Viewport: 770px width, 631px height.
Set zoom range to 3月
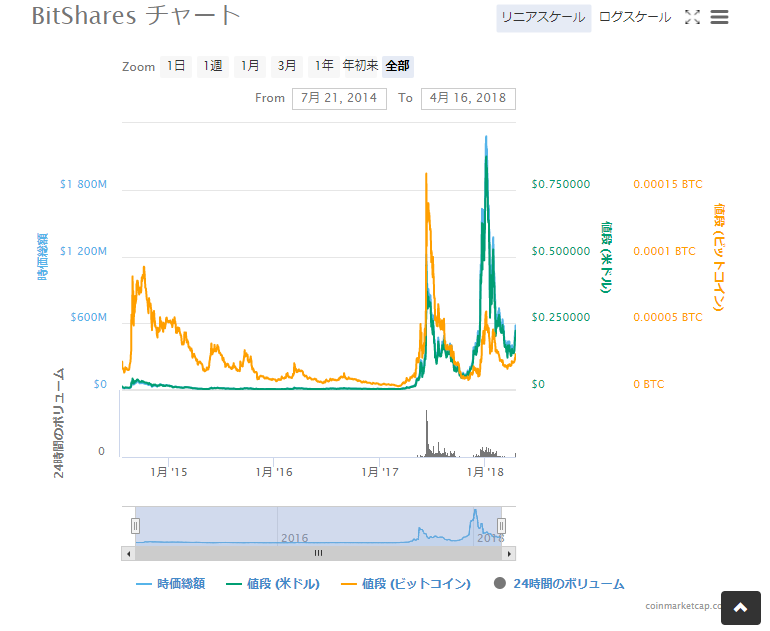coord(287,66)
